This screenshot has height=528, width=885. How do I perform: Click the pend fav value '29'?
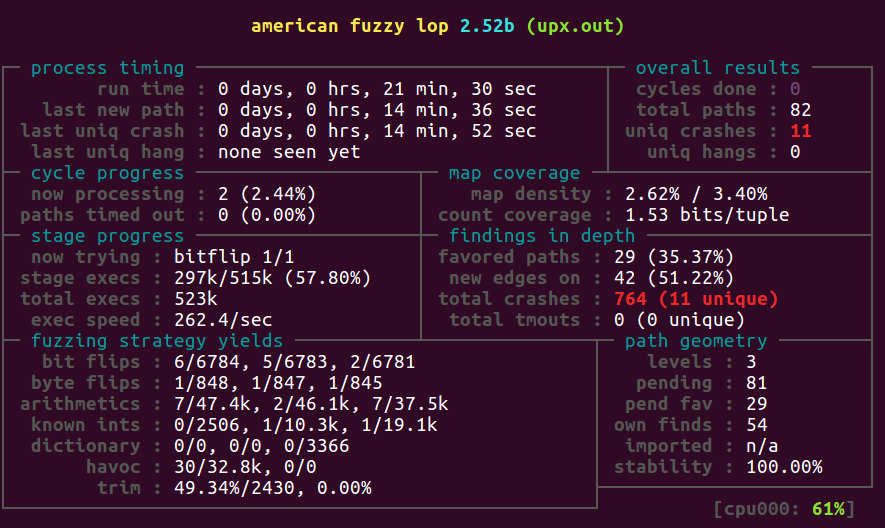point(756,404)
